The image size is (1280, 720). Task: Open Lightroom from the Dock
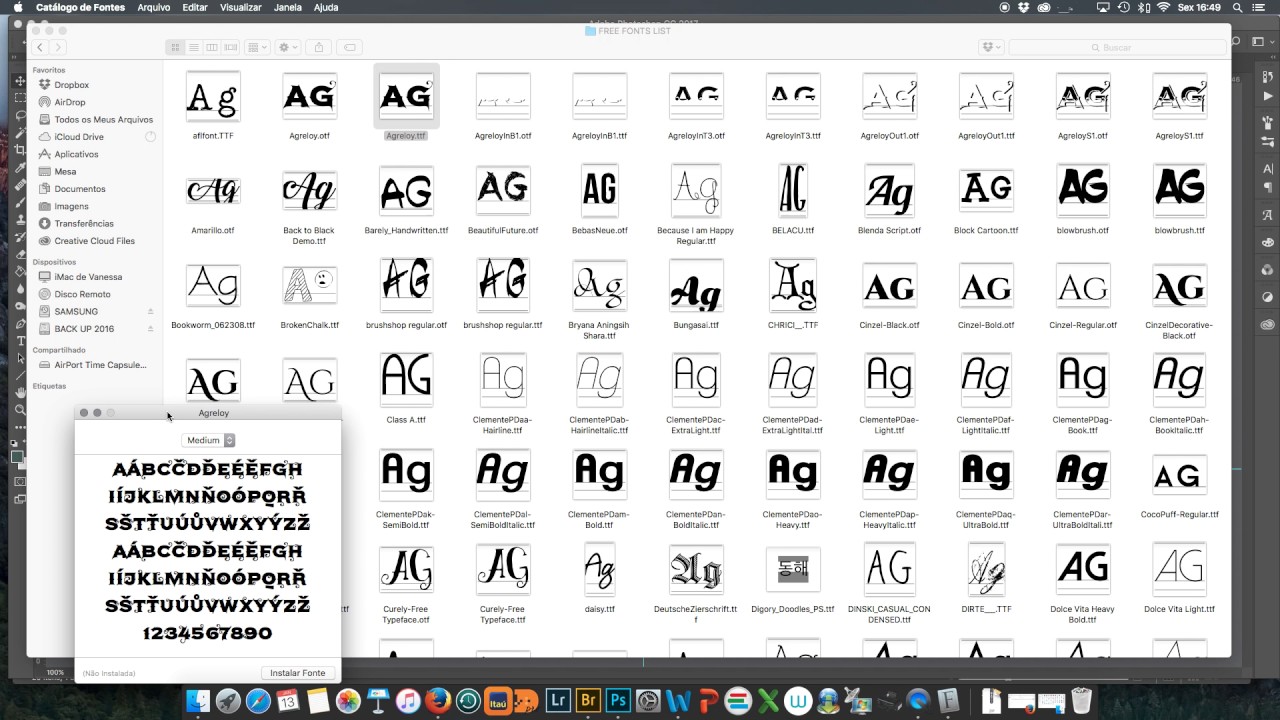tap(557, 701)
